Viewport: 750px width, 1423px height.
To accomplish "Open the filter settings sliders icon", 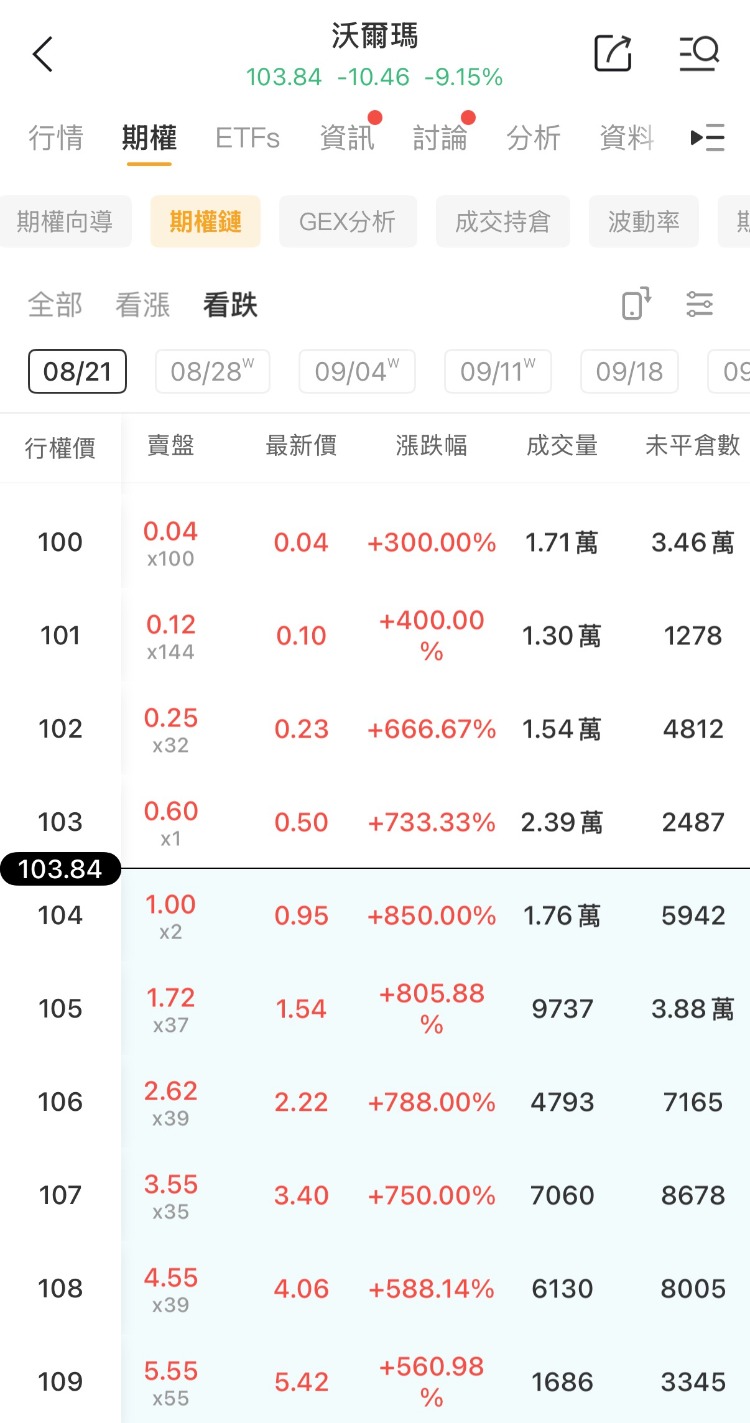I will 700,304.
